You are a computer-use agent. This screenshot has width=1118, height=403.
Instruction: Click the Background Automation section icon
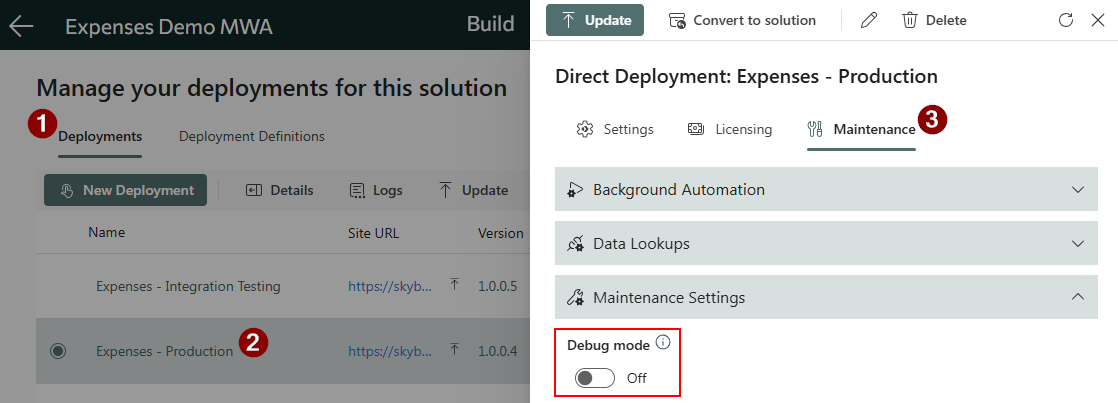[575, 190]
